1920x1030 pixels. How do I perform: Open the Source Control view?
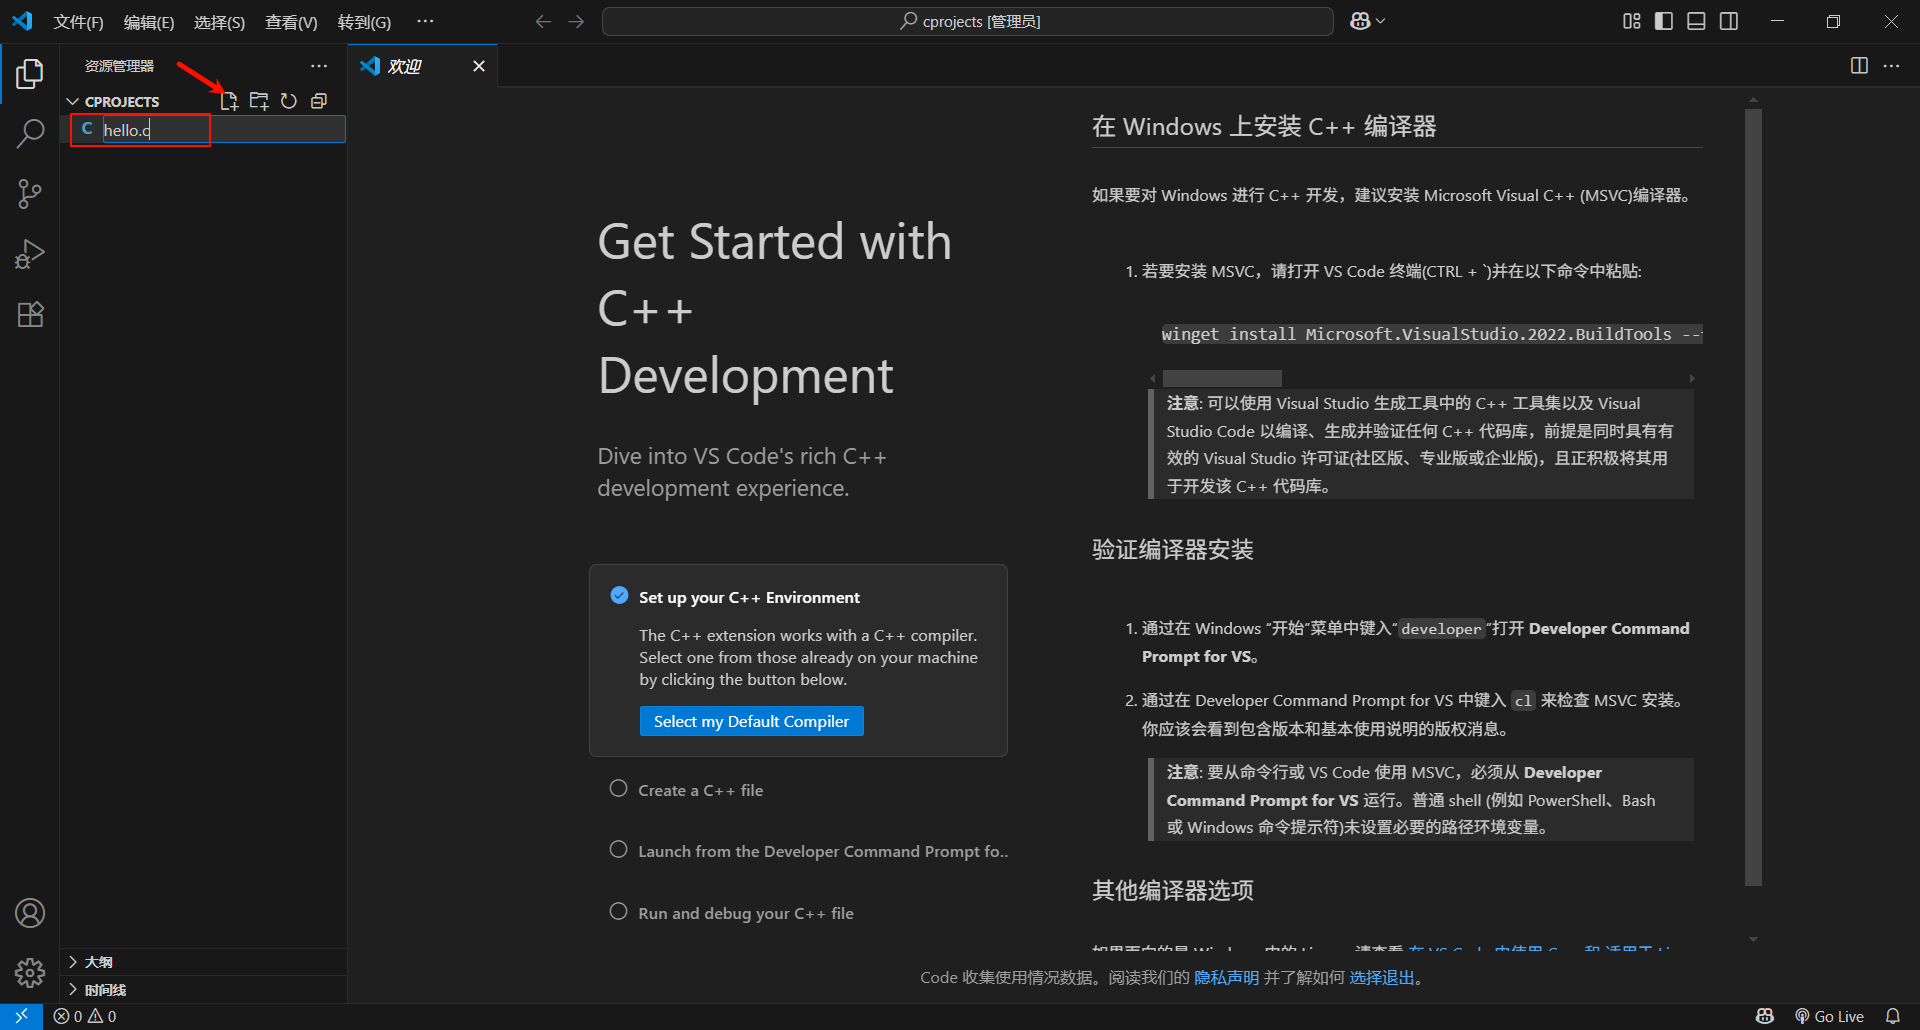(x=30, y=194)
